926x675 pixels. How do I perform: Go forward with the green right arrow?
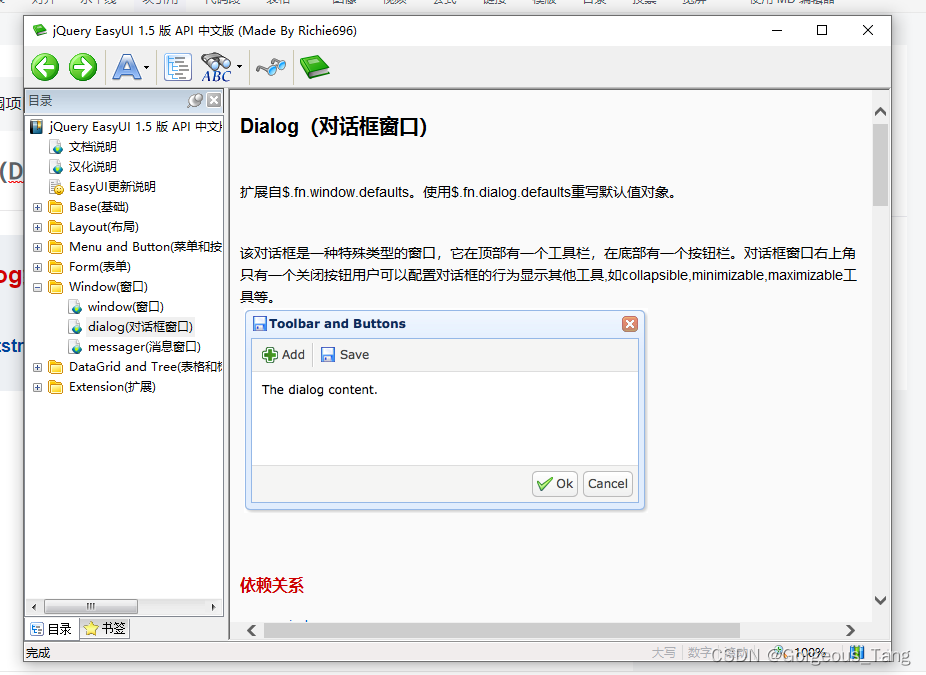click(83, 67)
